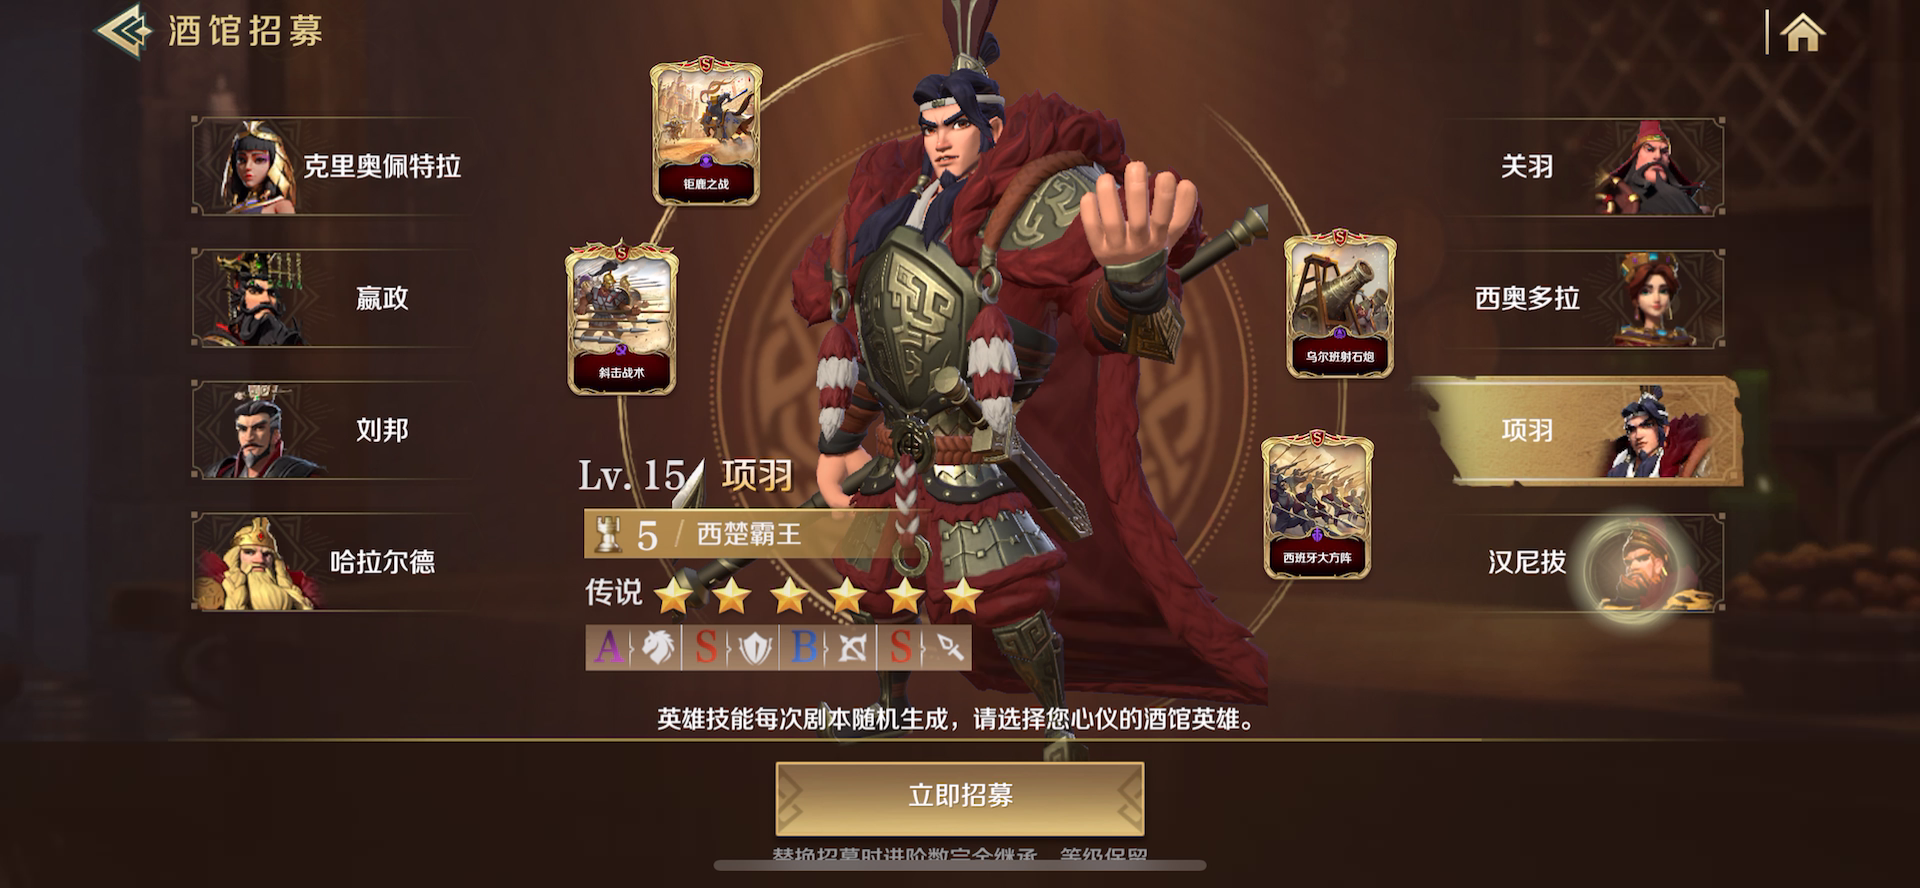Select hero 哈拉尔德 from the list
Screen dimensions: 1920x888
coord(332,562)
